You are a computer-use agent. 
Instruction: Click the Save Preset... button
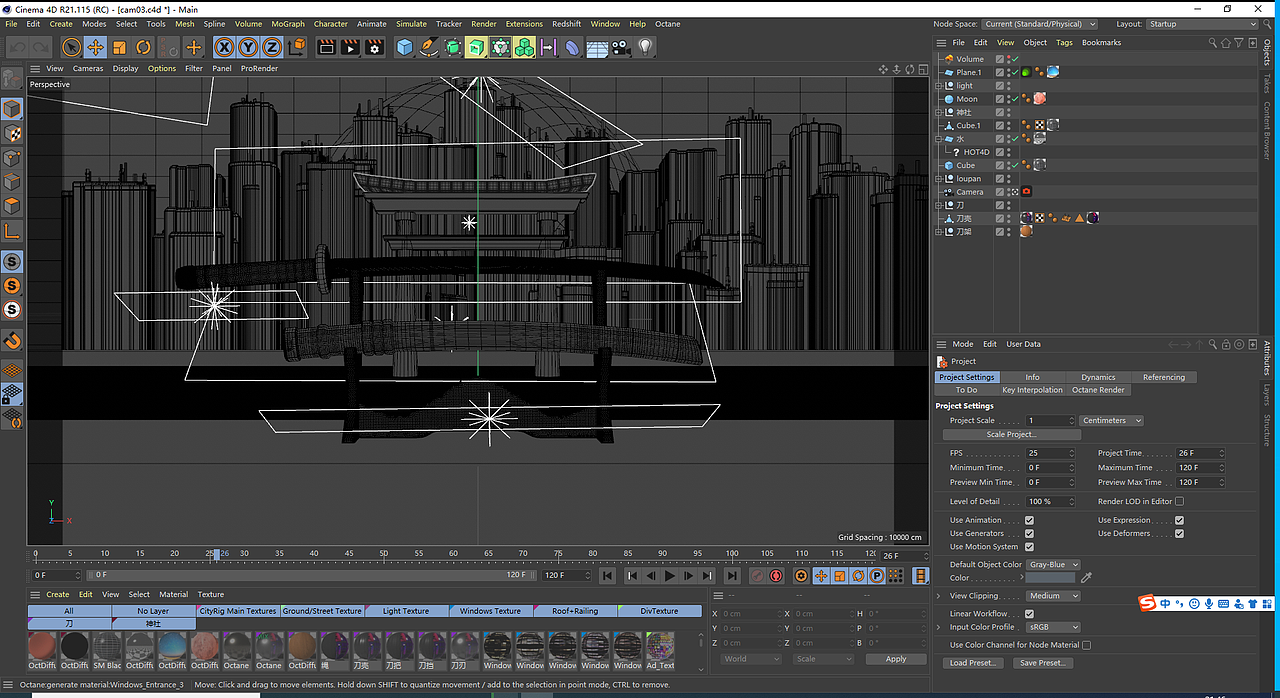pos(1042,663)
